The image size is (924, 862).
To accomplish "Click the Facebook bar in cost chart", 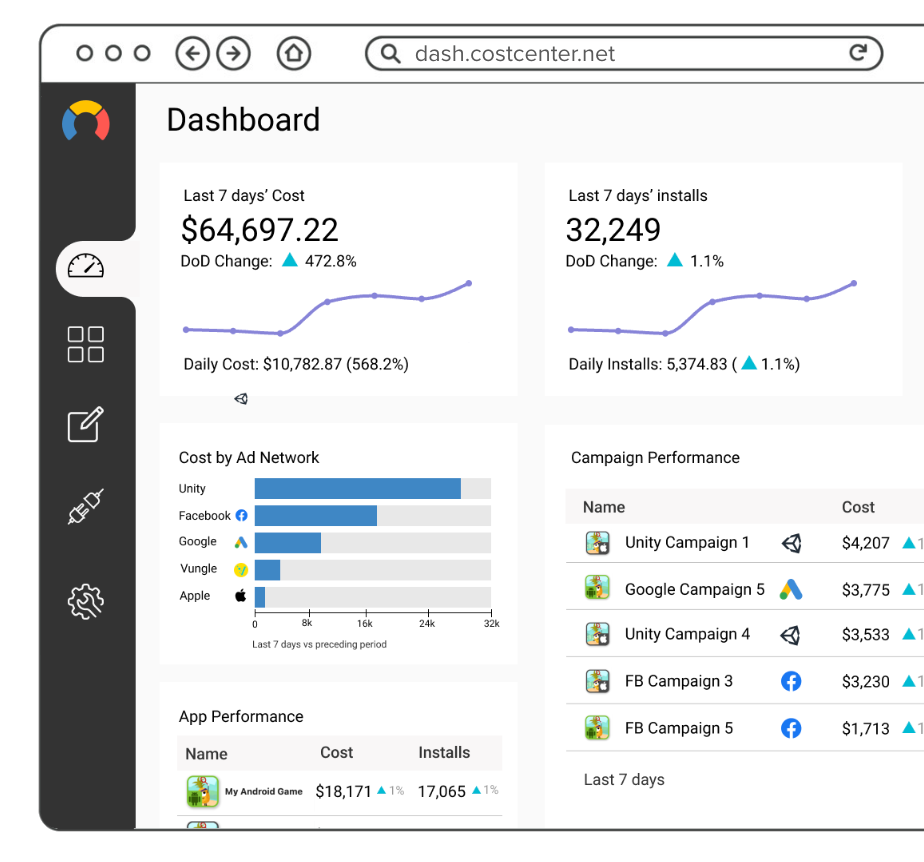I will point(316,516).
